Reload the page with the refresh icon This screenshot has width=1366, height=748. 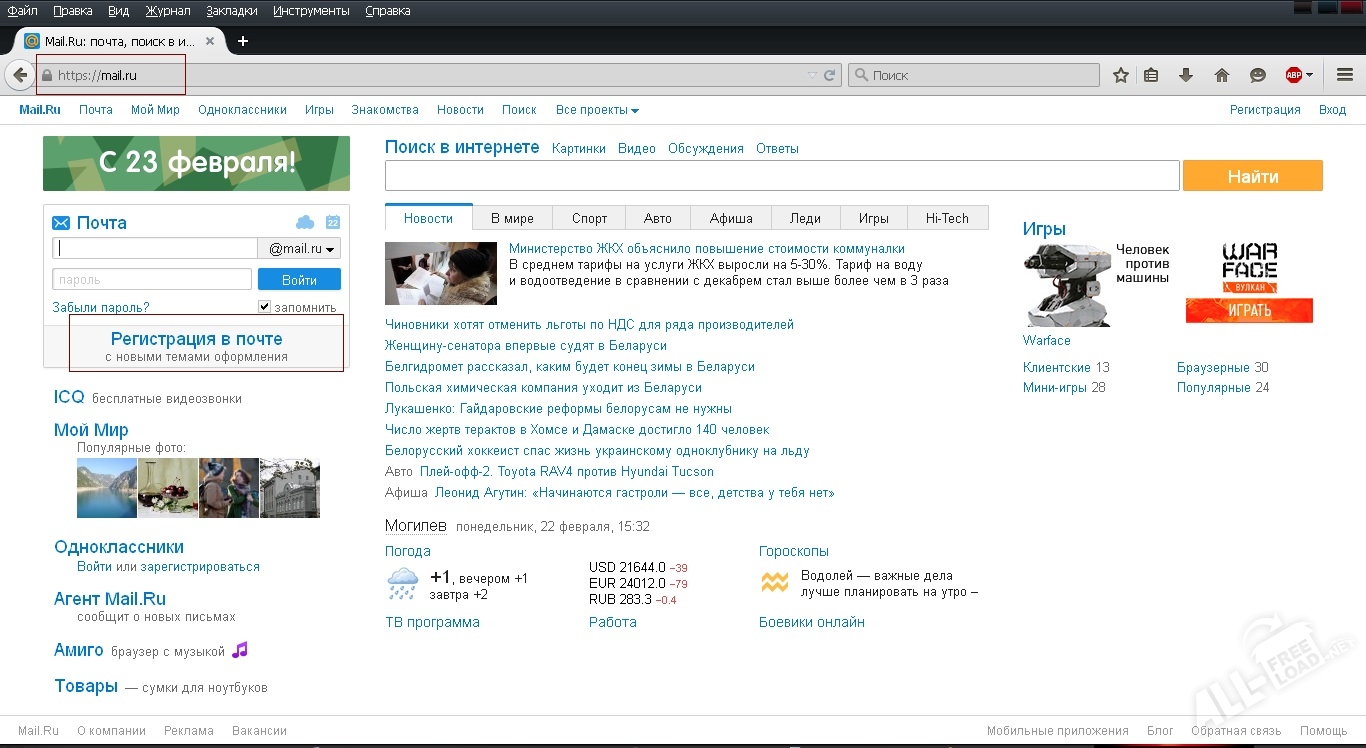[830, 75]
